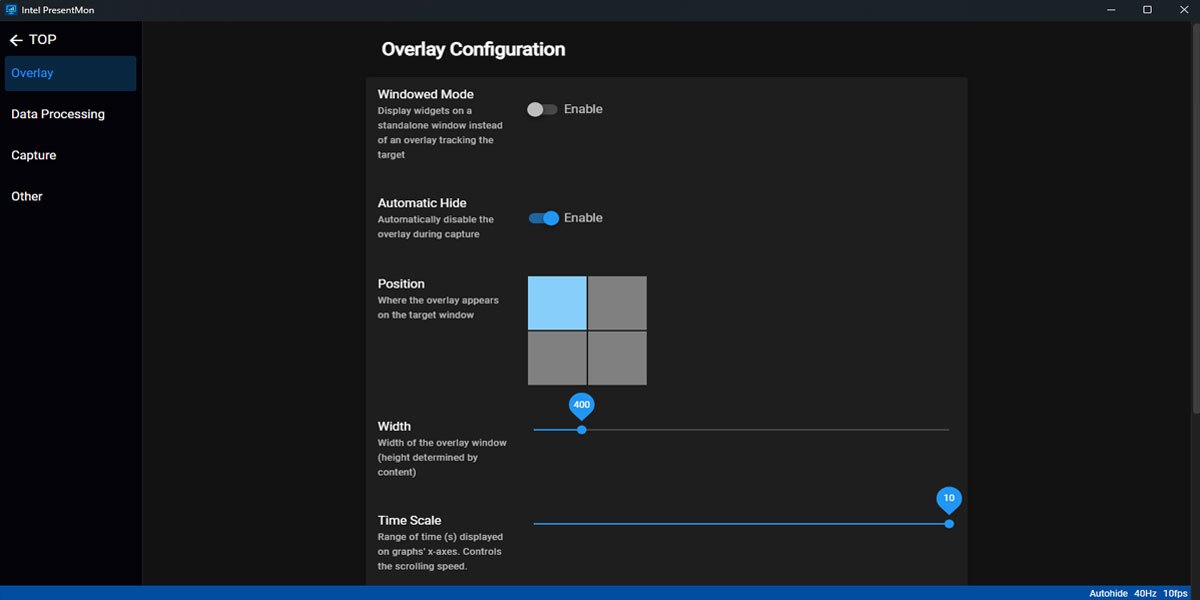
Task: Open the Overlay settings section
Action: (70, 73)
